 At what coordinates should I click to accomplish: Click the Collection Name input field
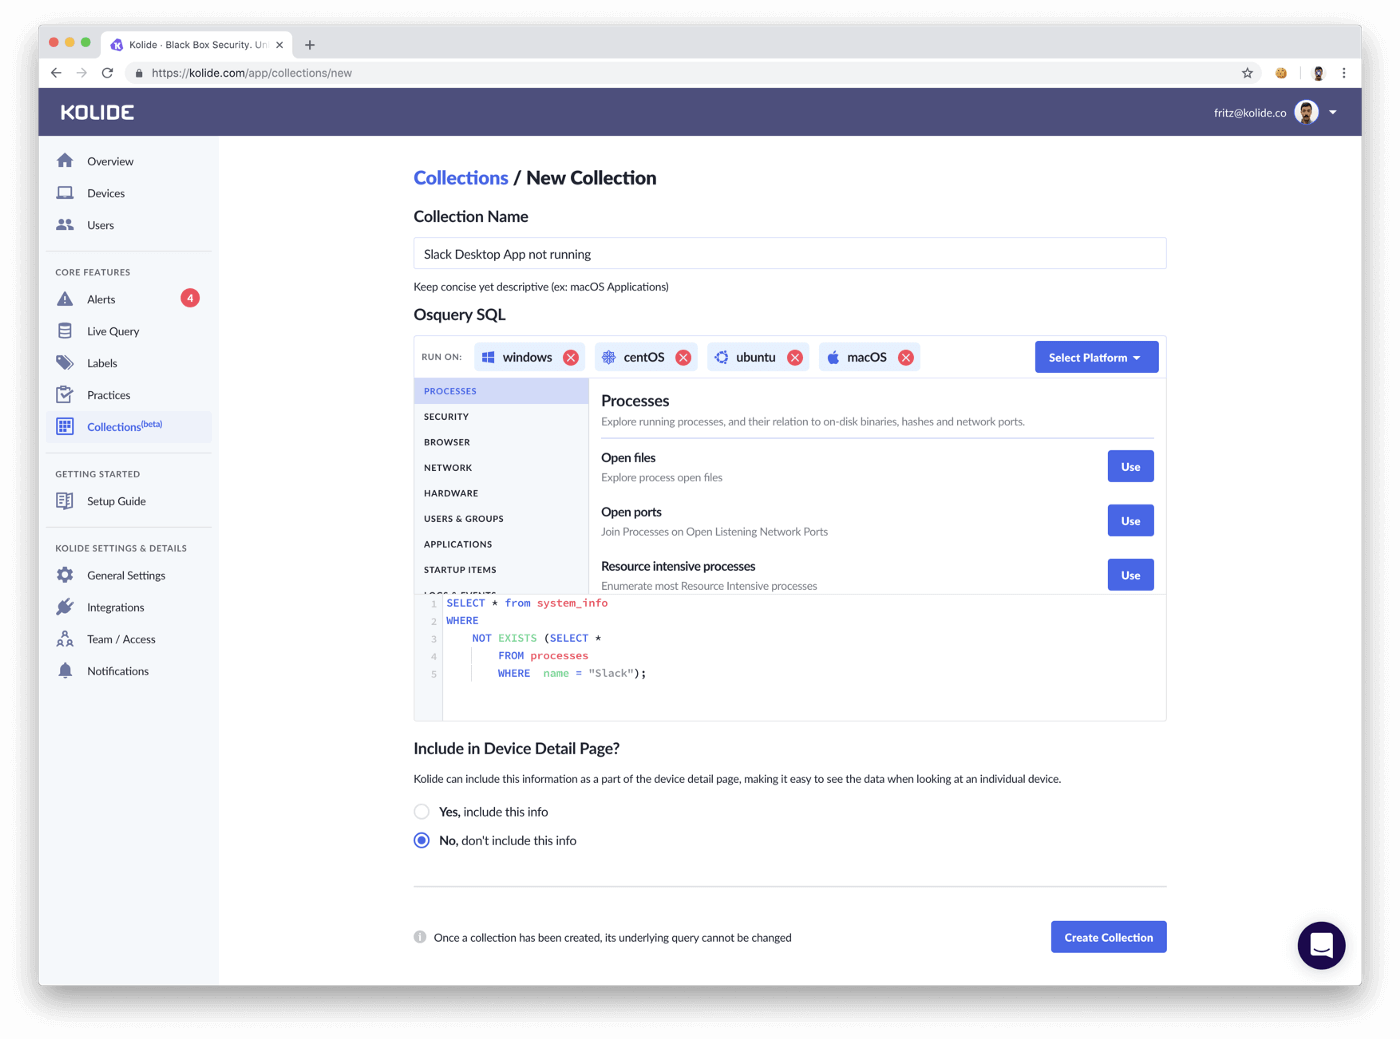(790, 253)
